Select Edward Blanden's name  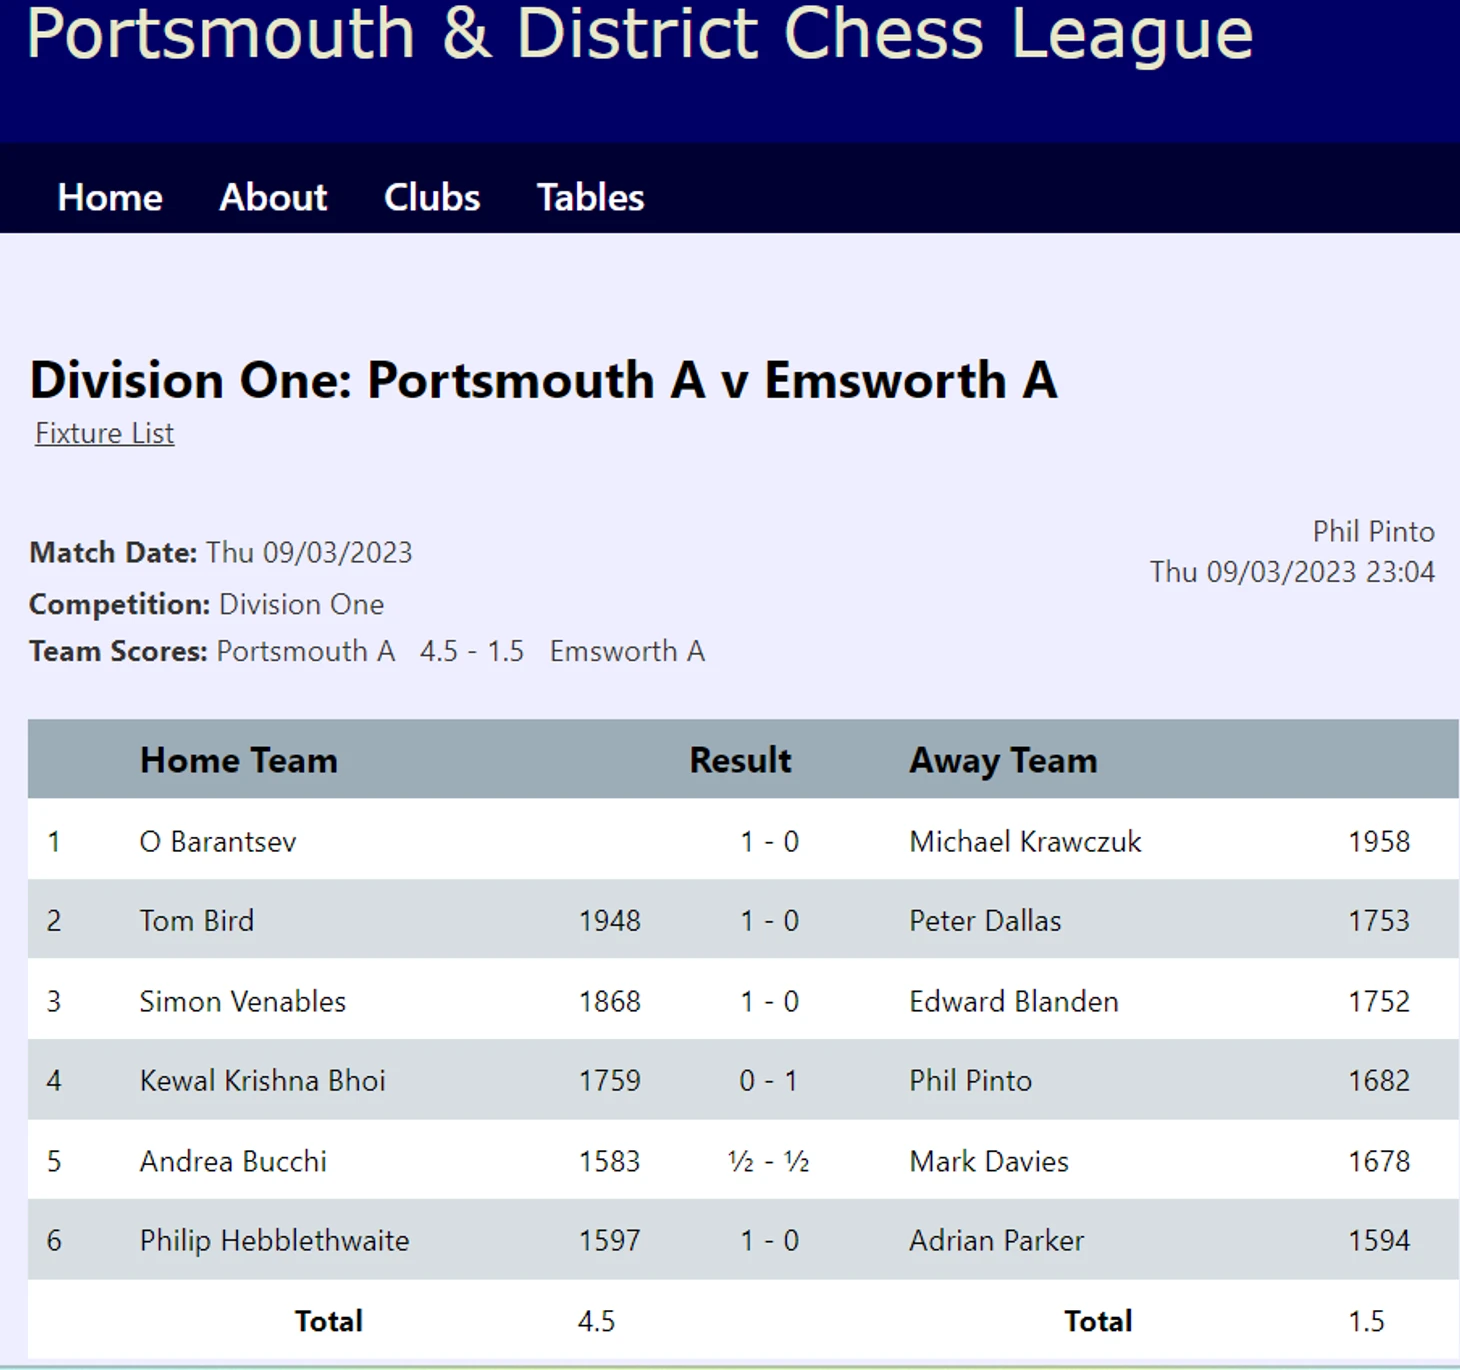(x=1014, y=1001)
